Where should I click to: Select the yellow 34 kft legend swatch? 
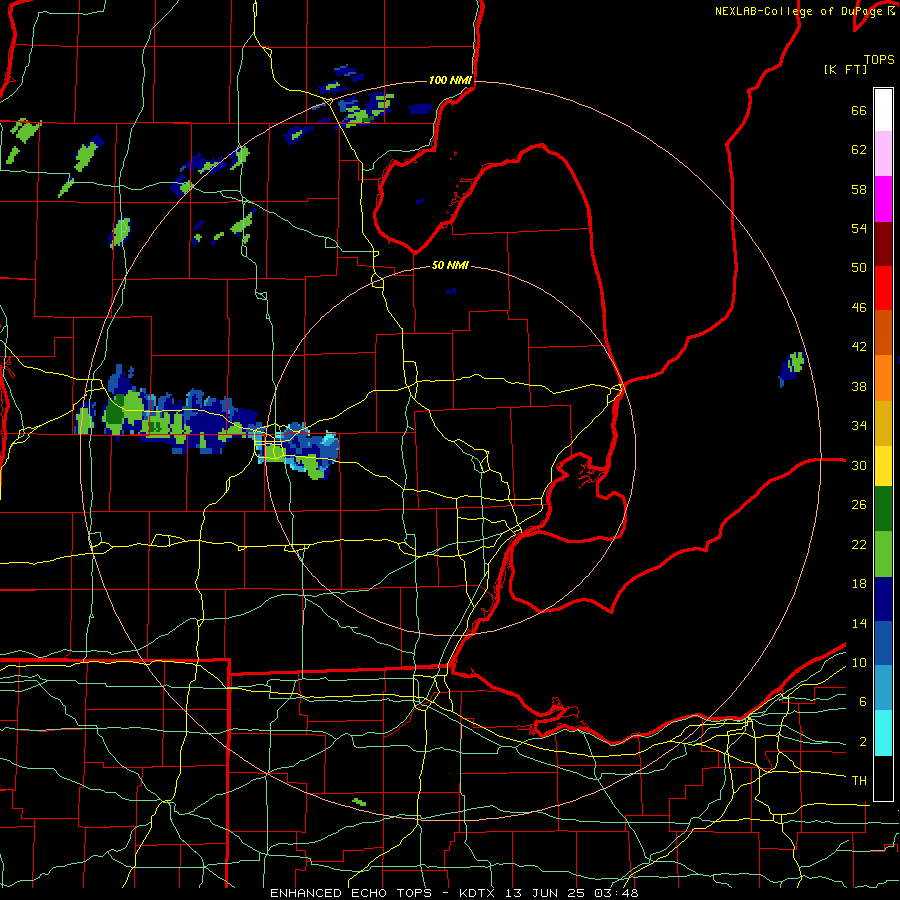click(x=883, y=466)
